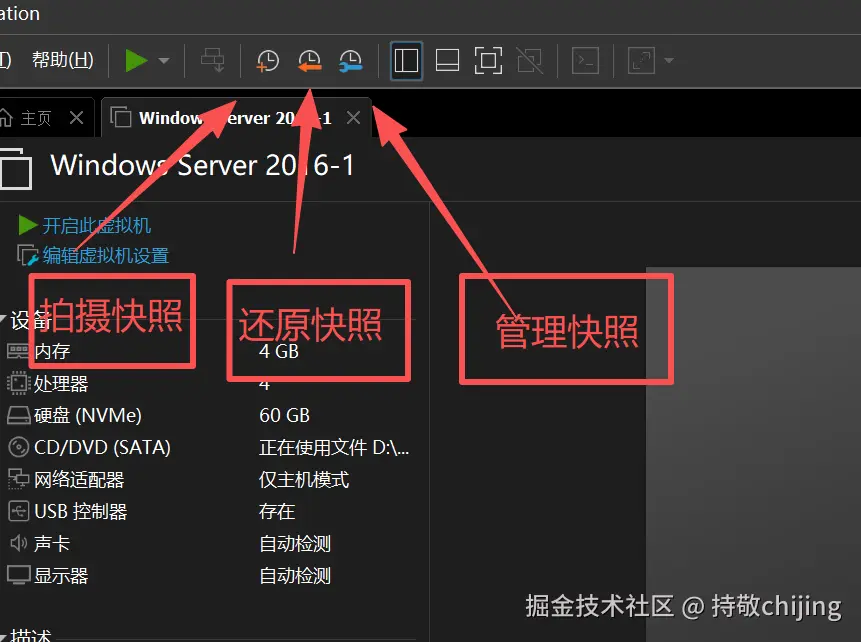Select the 处理器 device row
The image size is (861, 642).
209,383
